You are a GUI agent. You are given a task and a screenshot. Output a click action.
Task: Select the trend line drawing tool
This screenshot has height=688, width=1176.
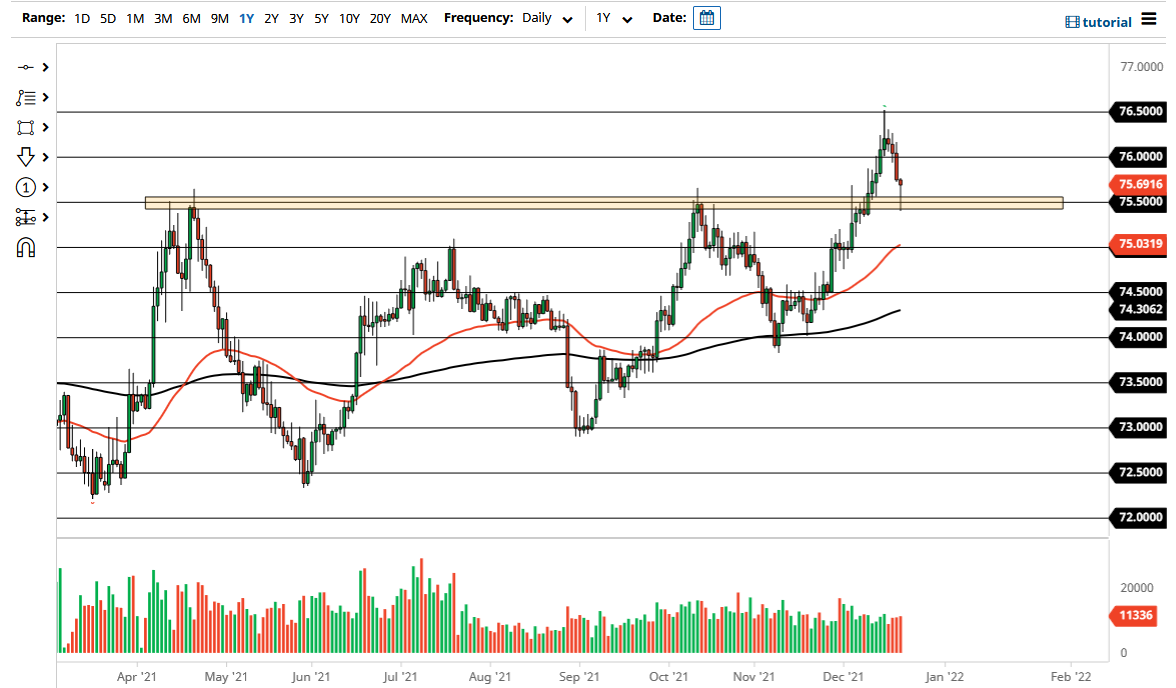click(x=27, y=68)
